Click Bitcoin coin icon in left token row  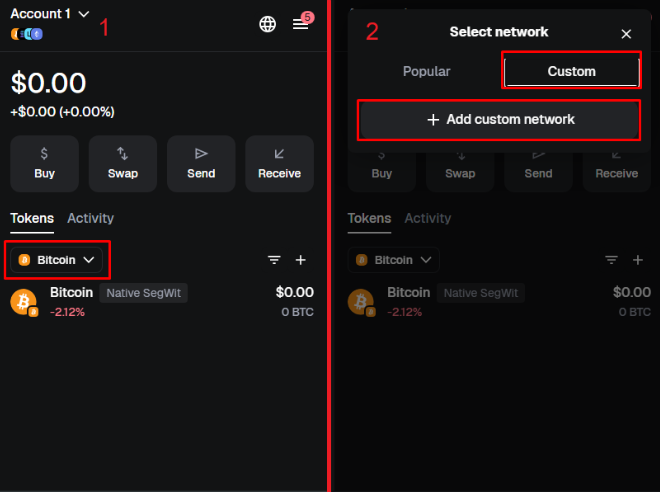[x=24, y=302]
